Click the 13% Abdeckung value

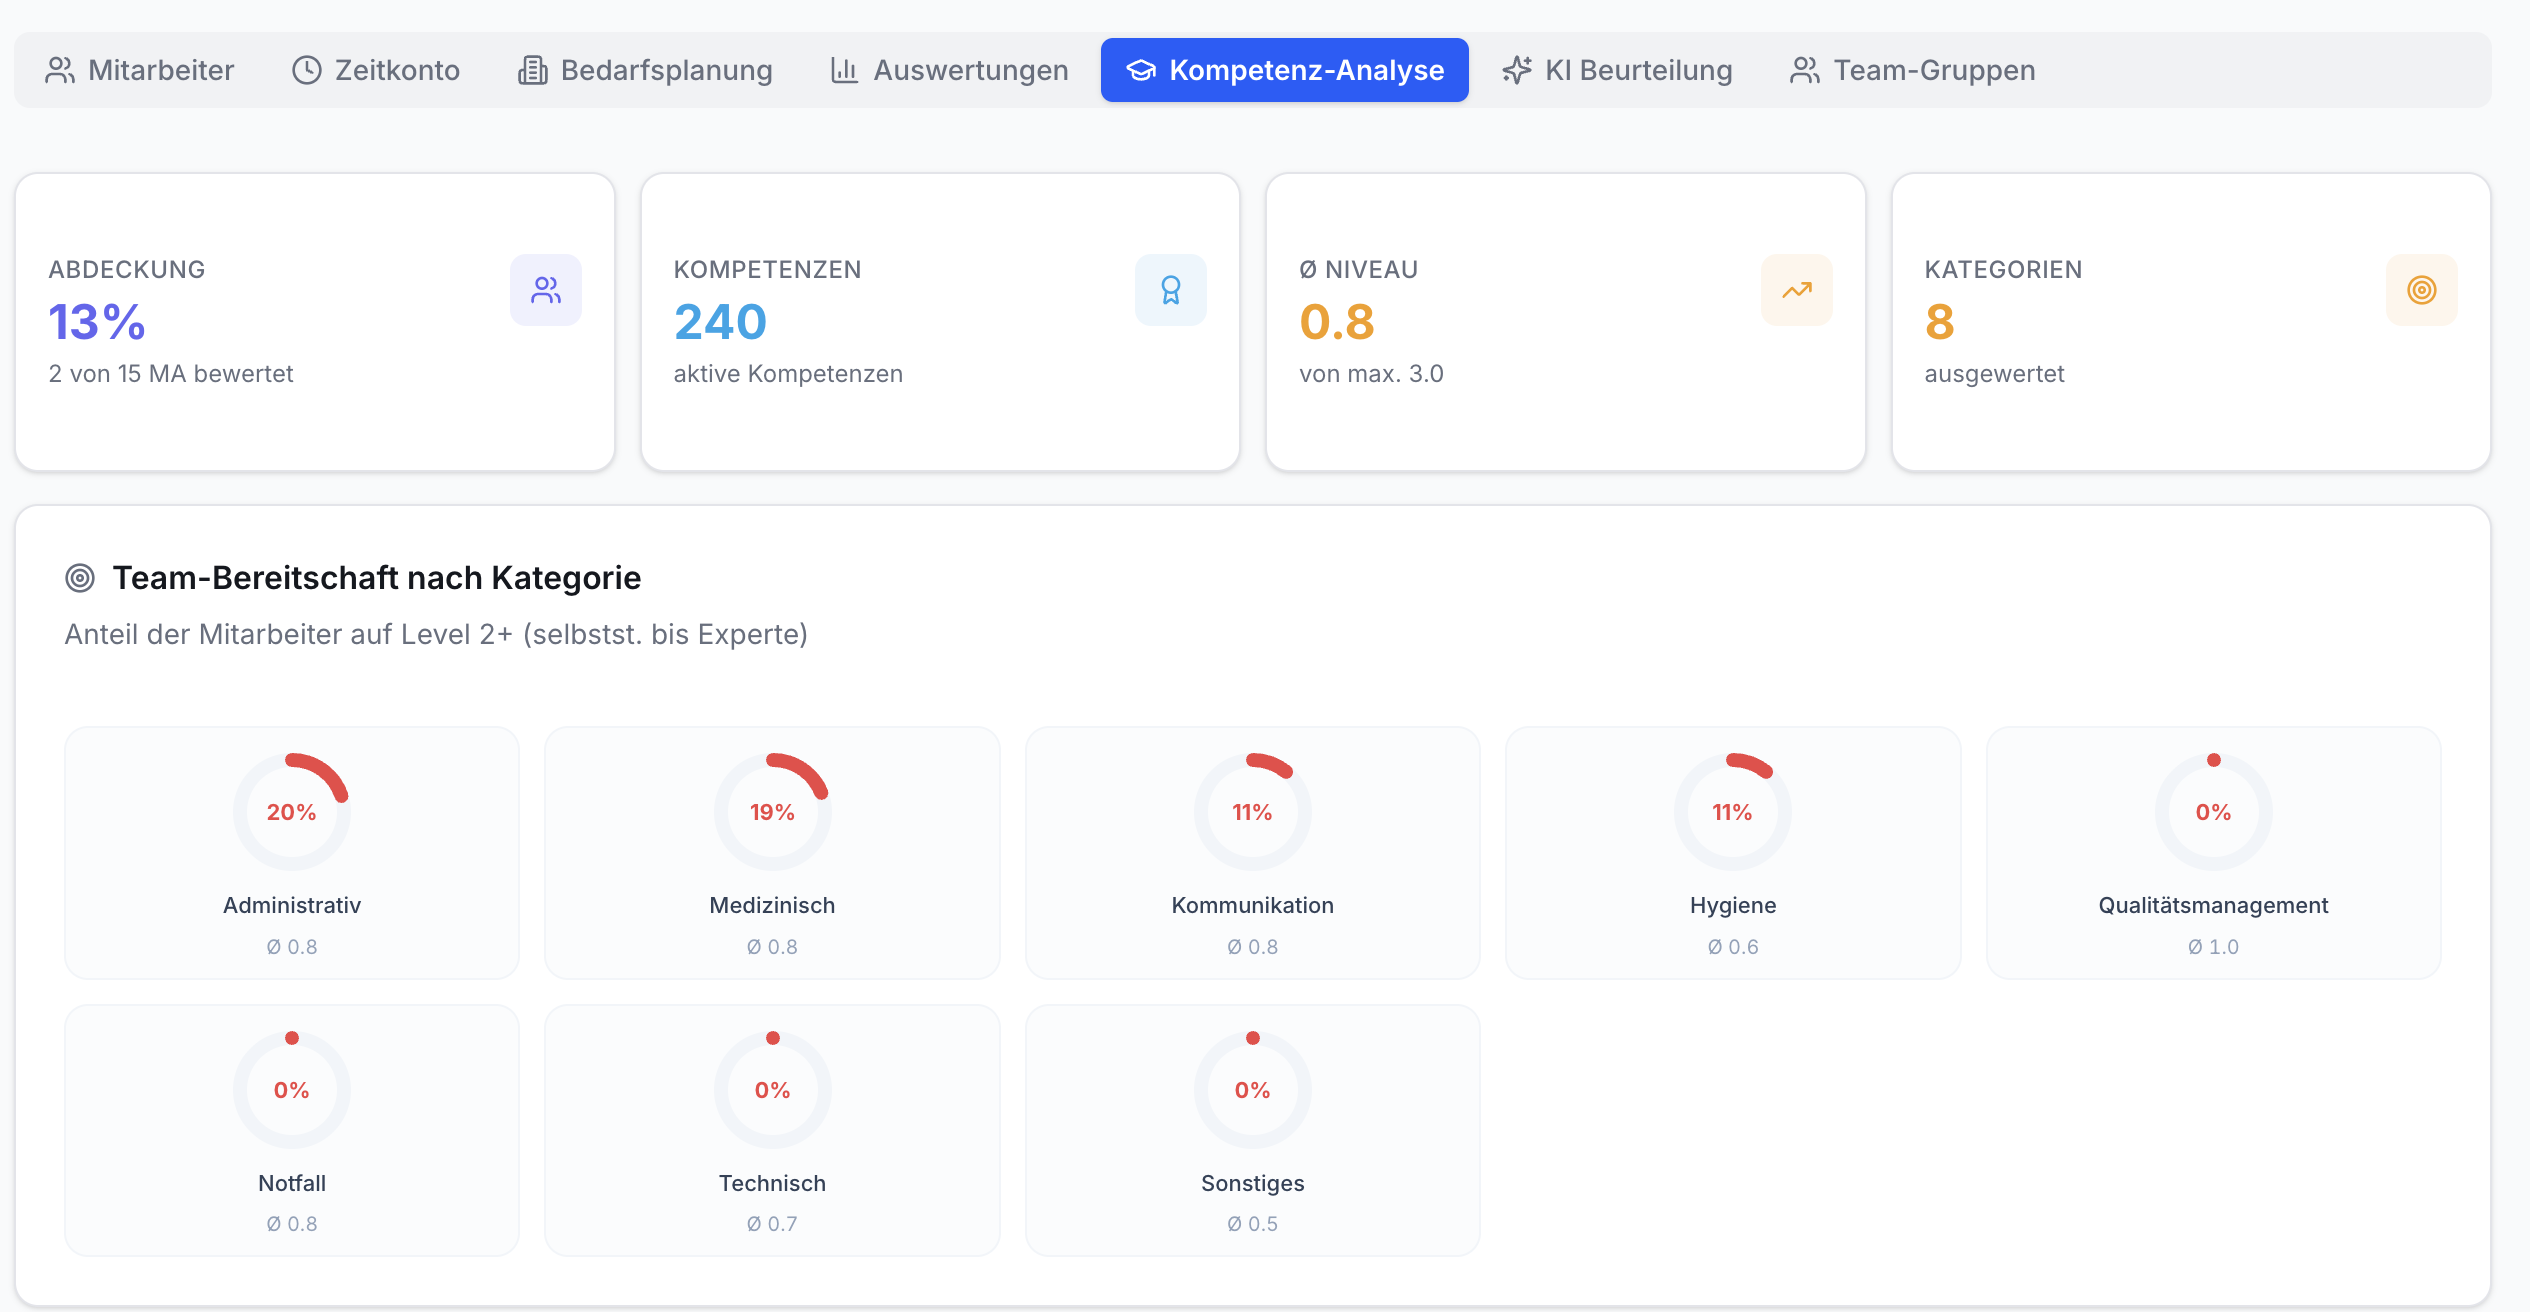(x=97, y=322)
